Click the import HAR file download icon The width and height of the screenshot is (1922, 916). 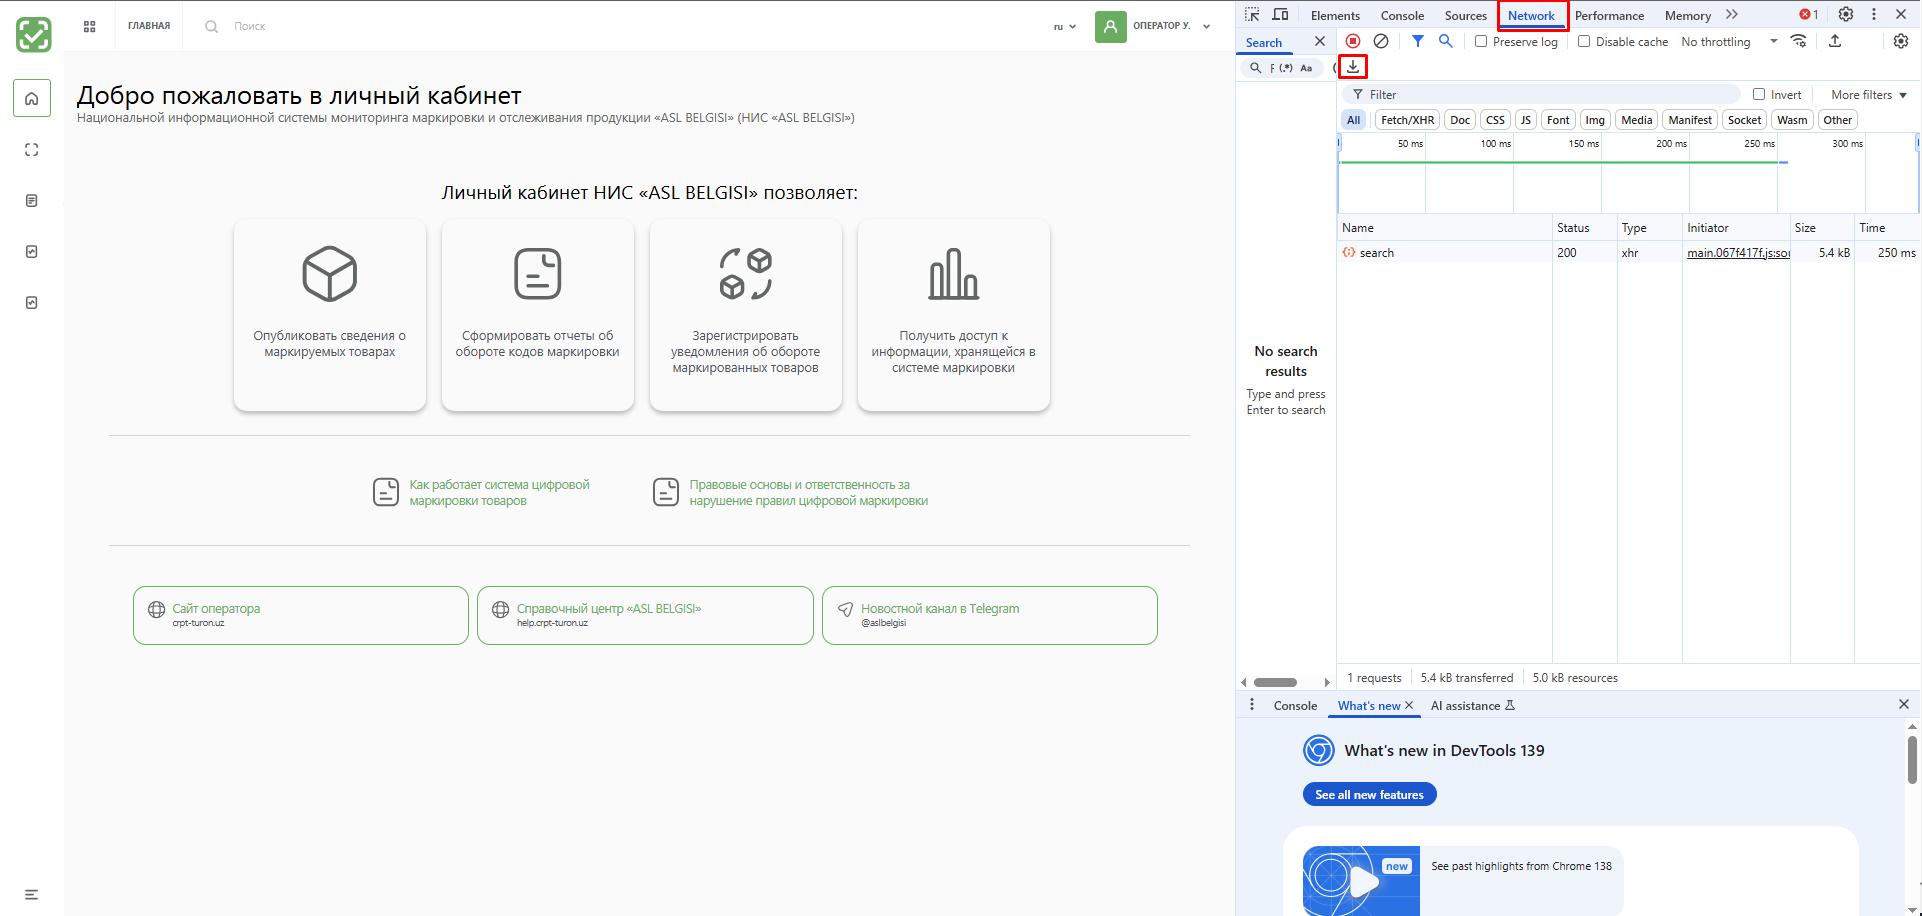coord(1353,67)
